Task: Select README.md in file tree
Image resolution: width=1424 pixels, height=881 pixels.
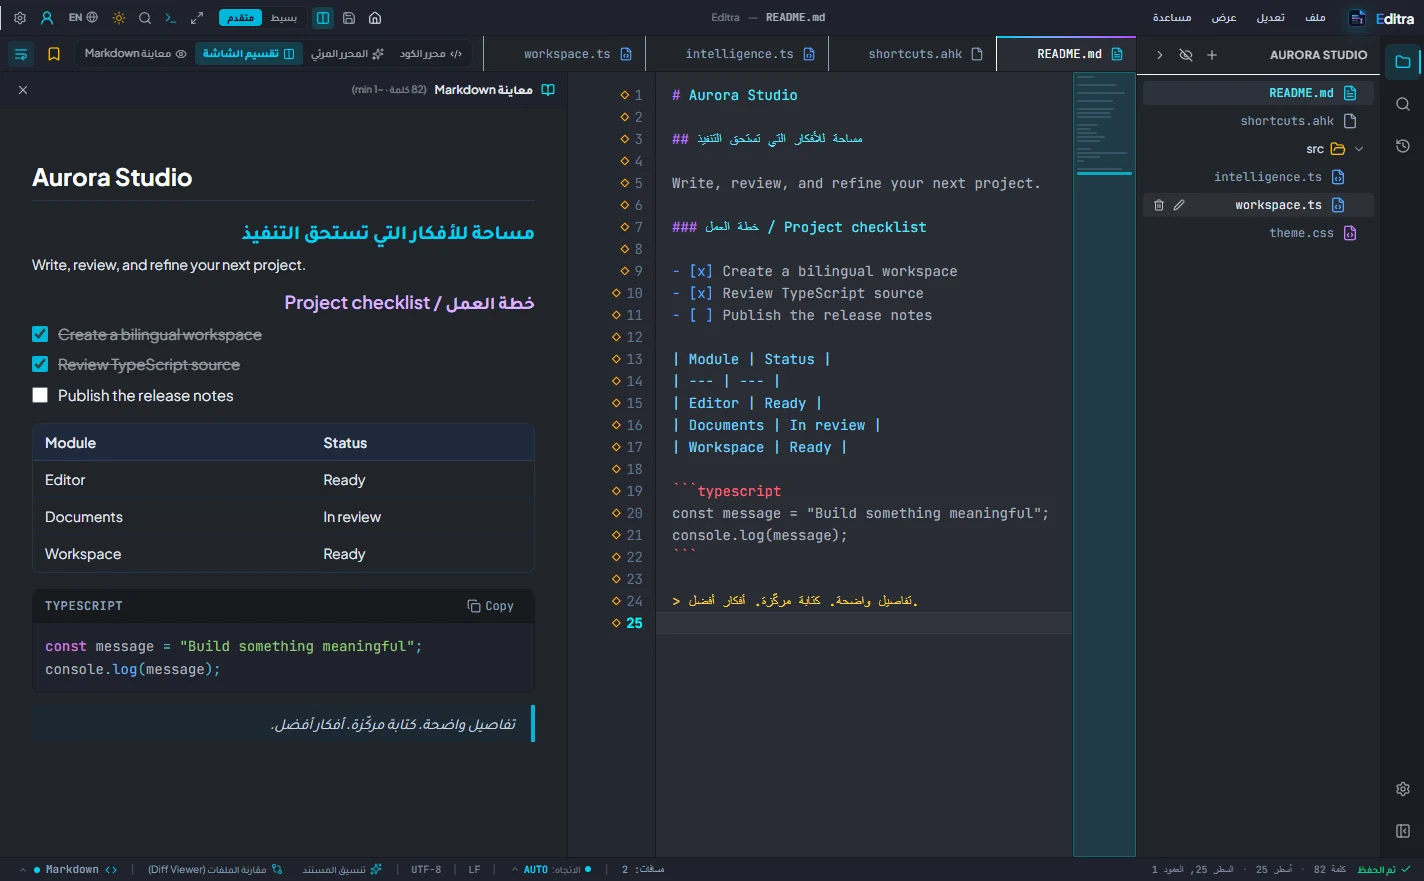Action: pos(1258,93)
